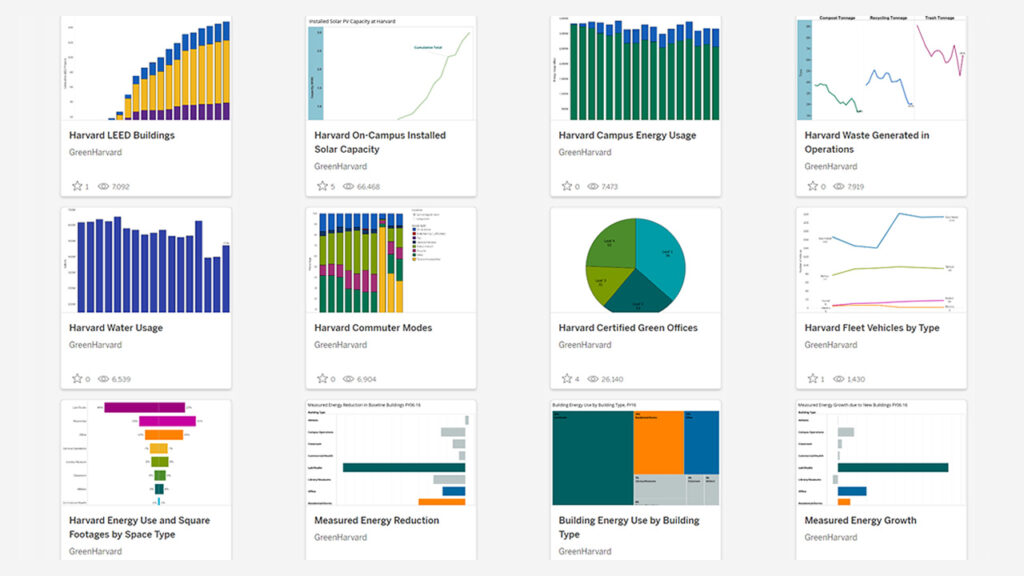Click the star icon under Harvard Commuter Modes

click(322, 379)
